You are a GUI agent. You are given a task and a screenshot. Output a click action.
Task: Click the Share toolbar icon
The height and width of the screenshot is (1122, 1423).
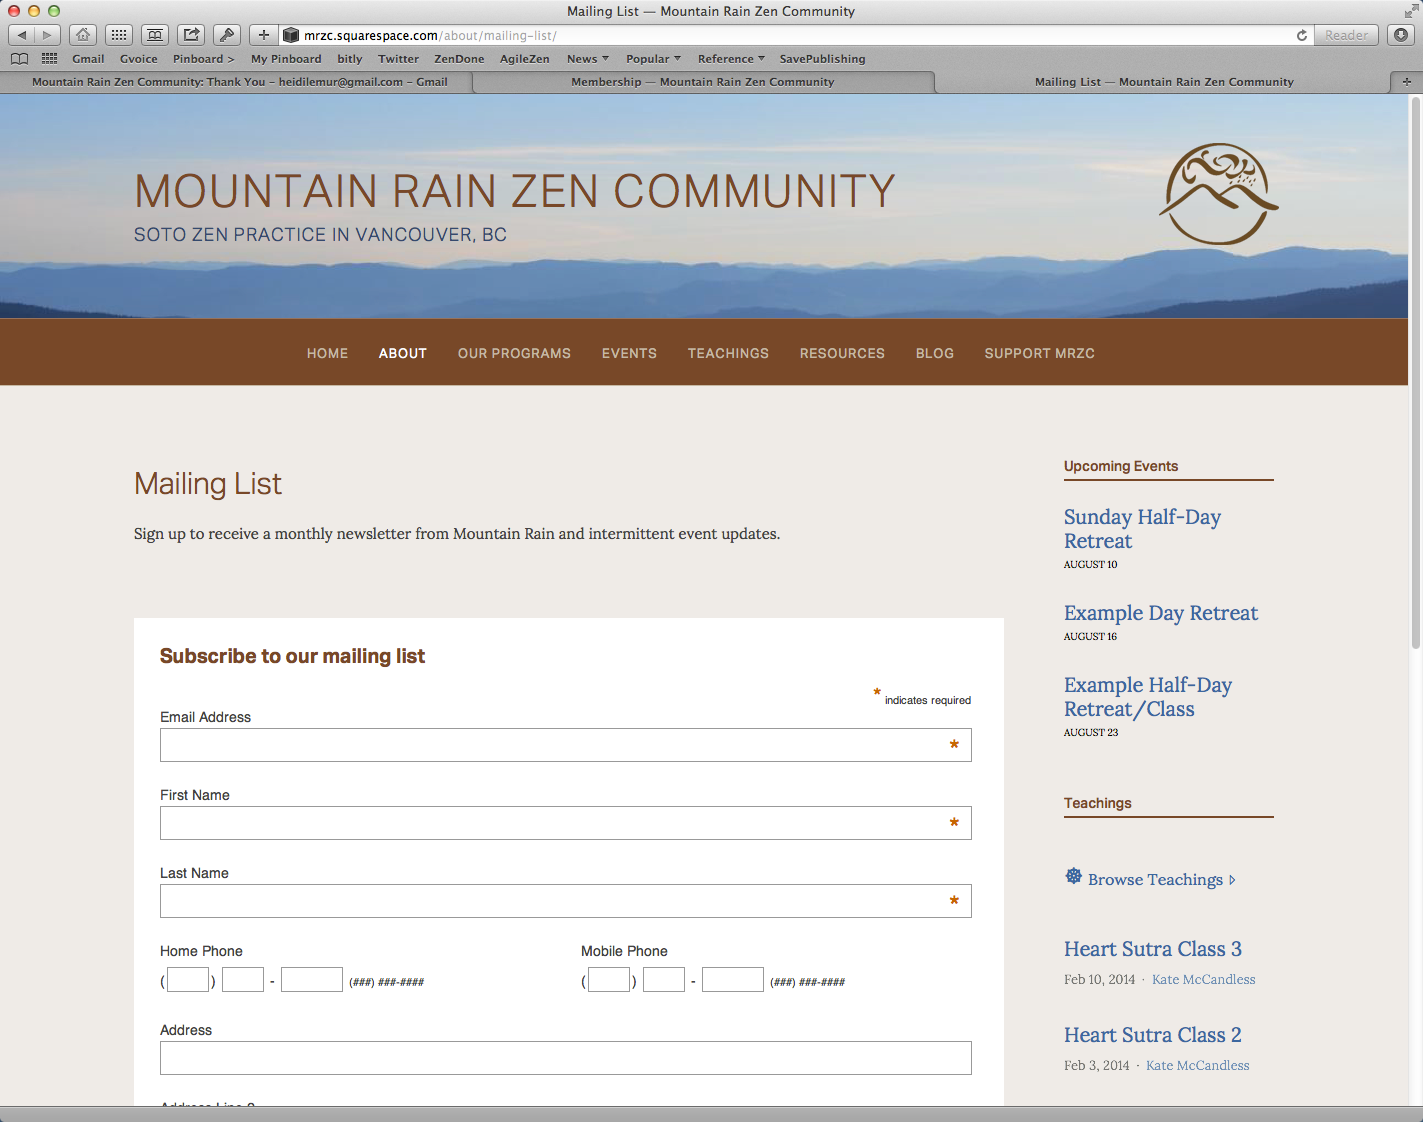click(191, 35)
